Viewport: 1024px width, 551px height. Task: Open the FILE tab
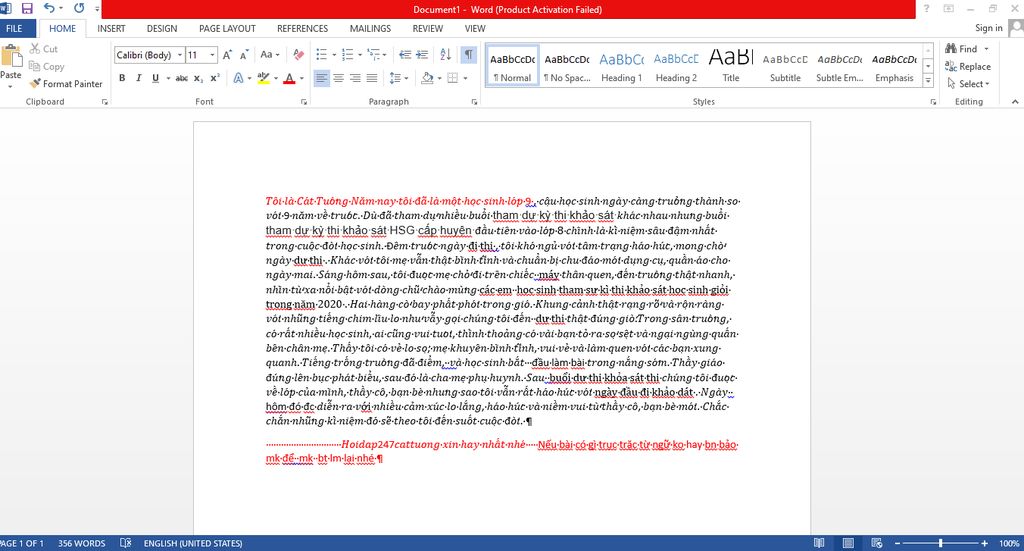pos(14,29)
